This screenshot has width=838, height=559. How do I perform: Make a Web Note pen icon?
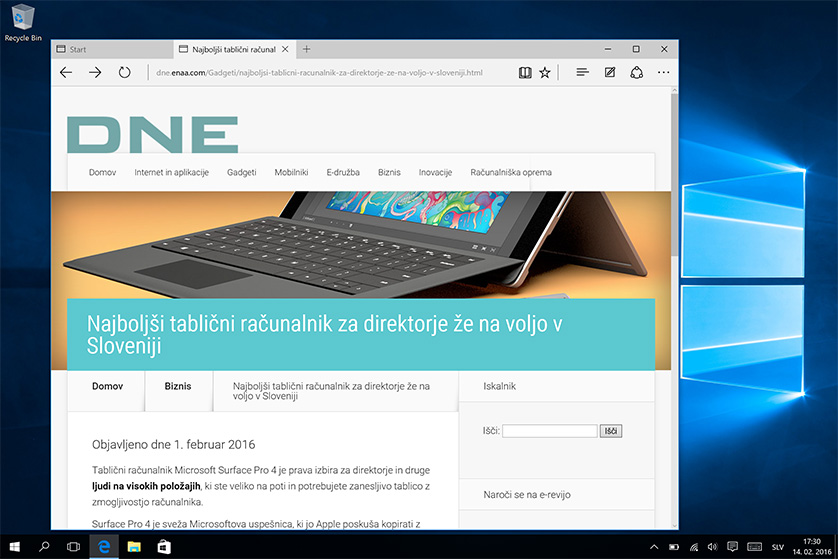click(610, 72)
